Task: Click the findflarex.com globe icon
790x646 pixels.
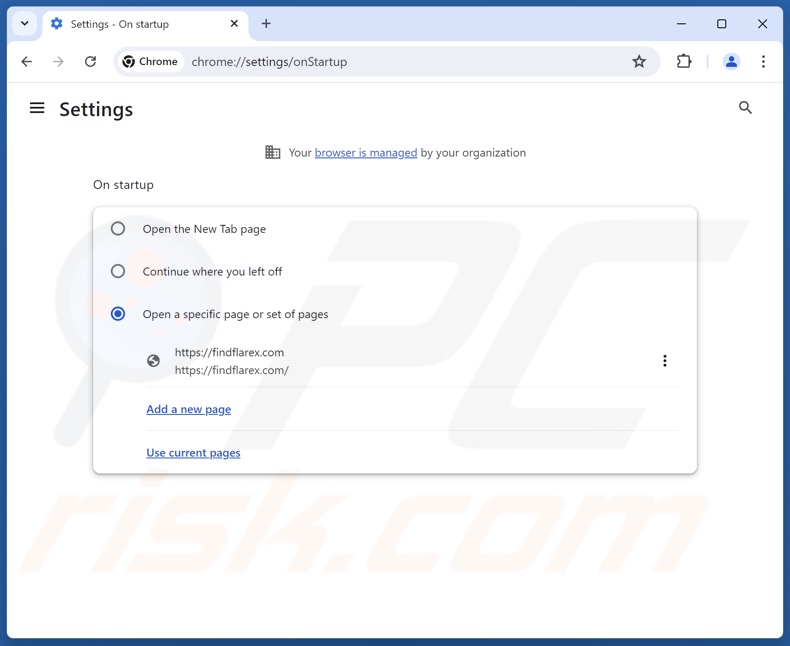Action: click(x=153, y=361)
